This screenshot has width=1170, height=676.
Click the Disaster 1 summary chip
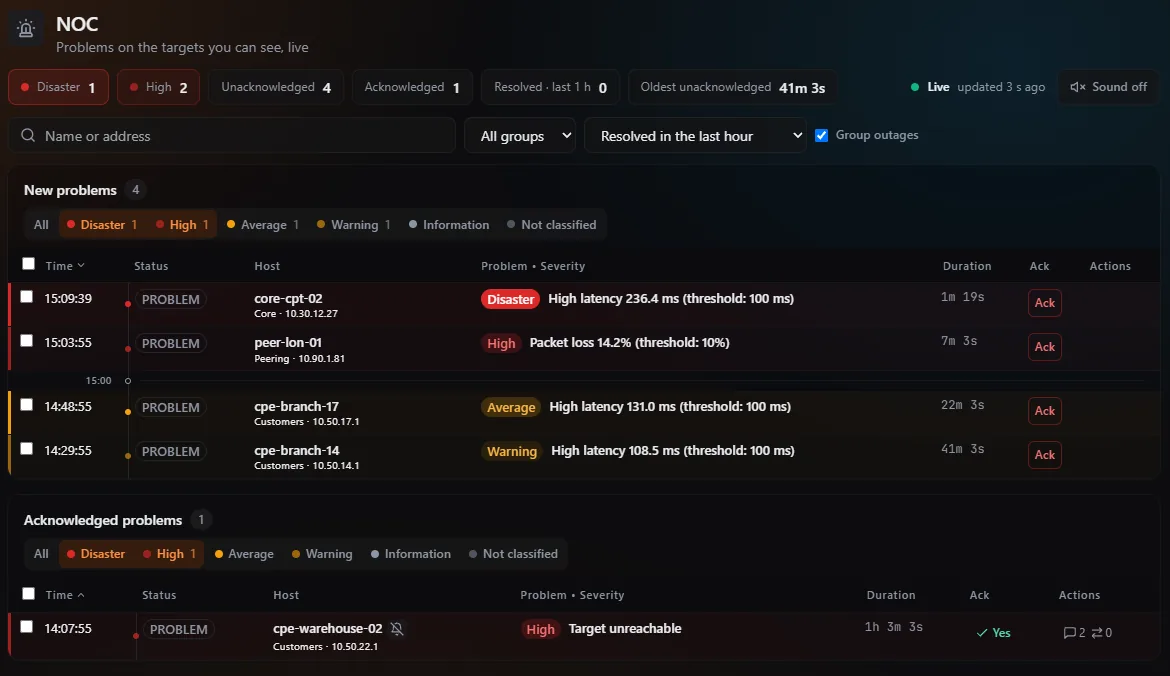tap(58, 87)
